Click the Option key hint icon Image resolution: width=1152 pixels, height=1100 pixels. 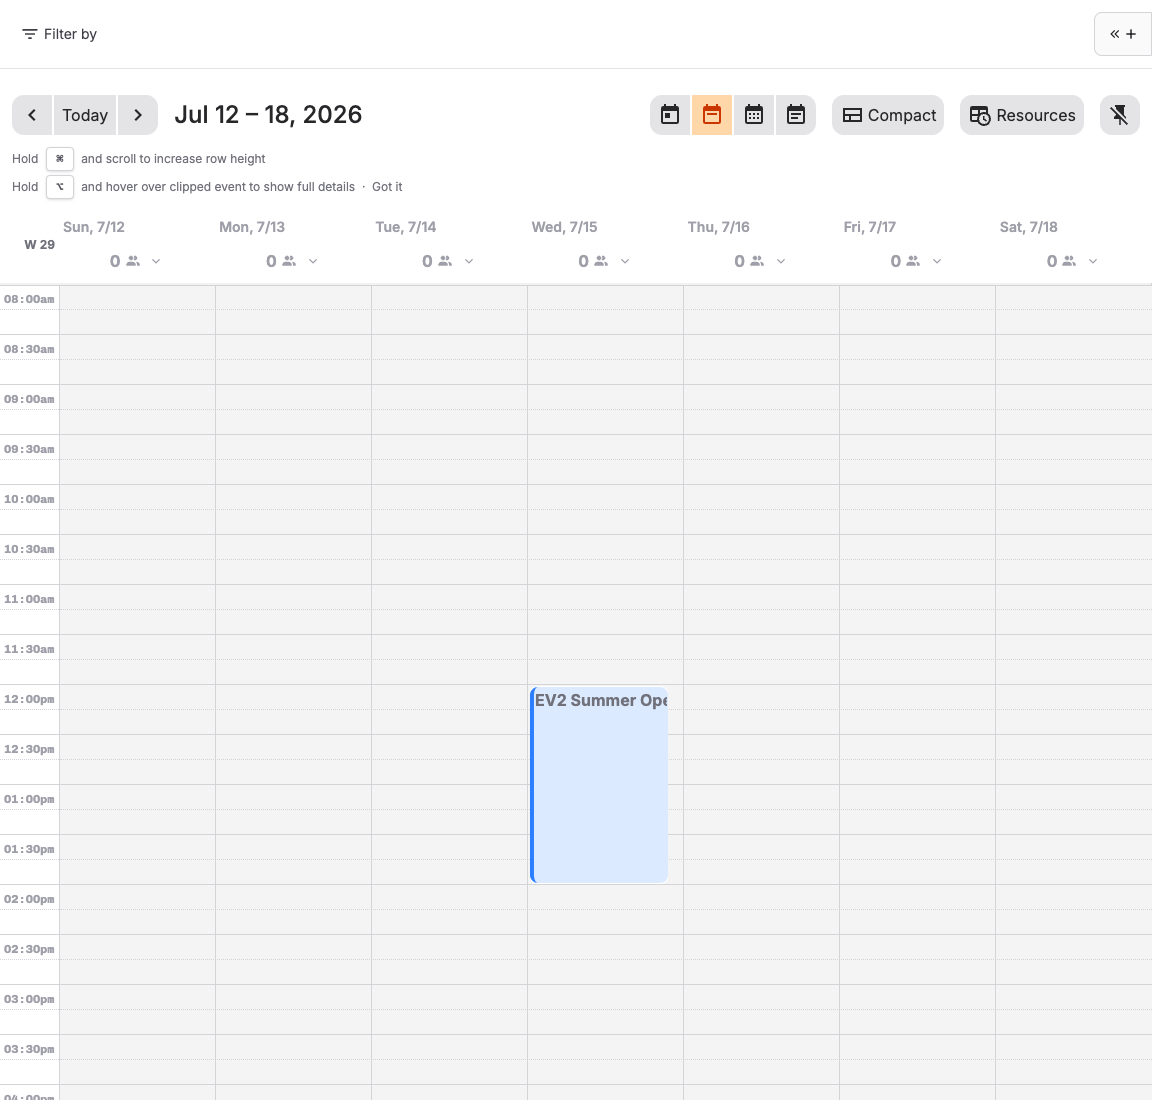pyautogui.click(x=60, y=187)
